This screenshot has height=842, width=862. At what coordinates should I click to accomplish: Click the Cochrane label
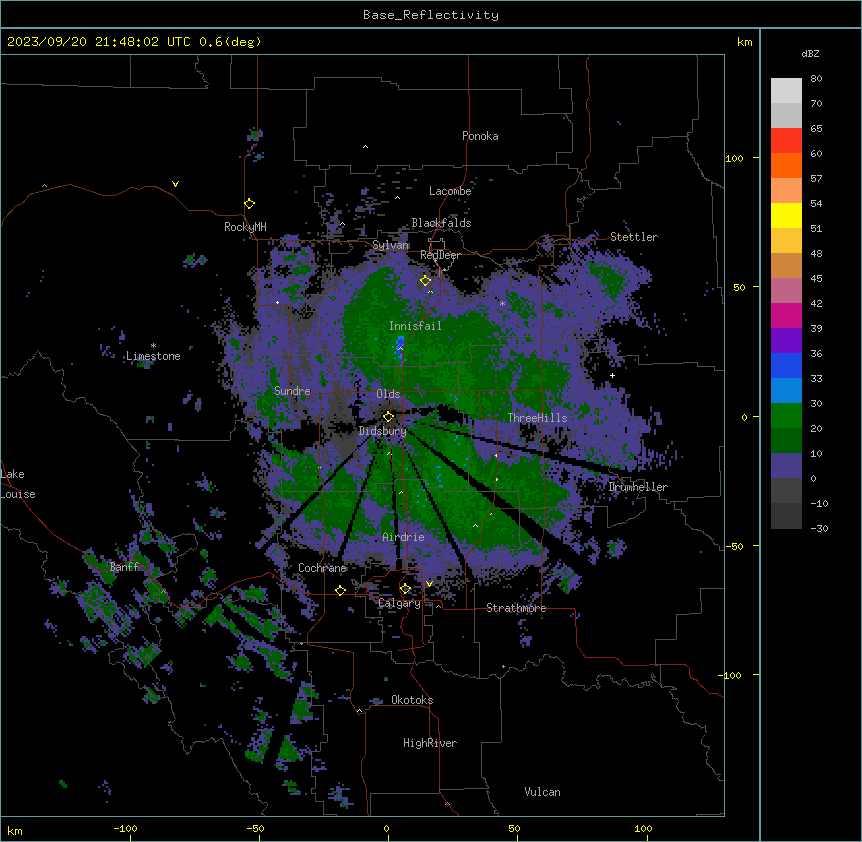pyautogui.click(x=322, y=568)
